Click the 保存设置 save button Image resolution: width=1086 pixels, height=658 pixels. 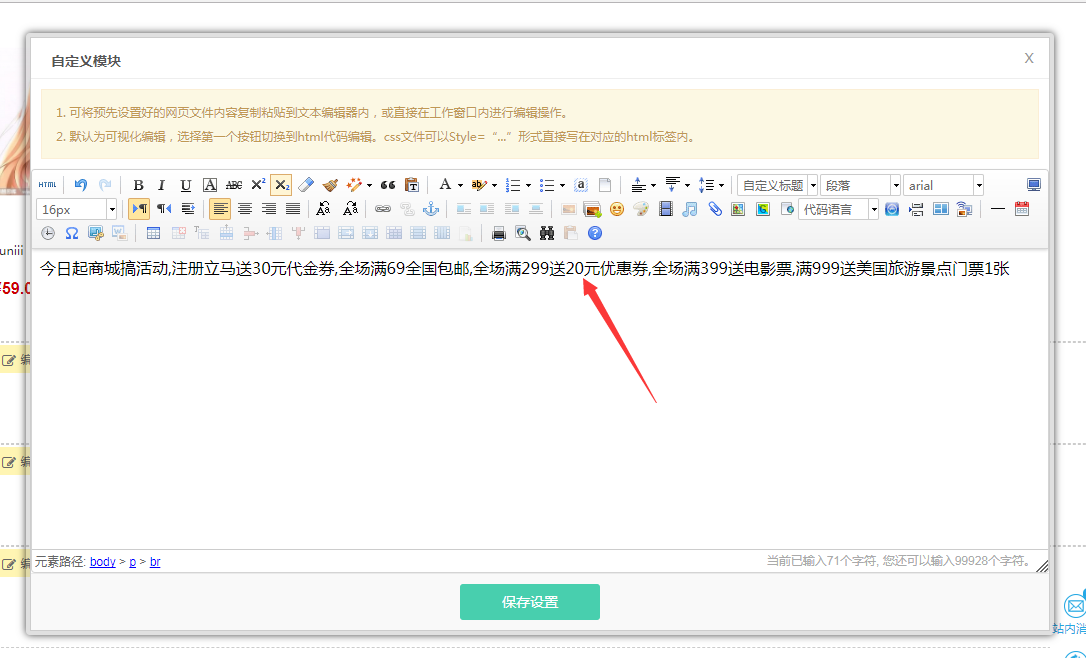click(530, 602)
